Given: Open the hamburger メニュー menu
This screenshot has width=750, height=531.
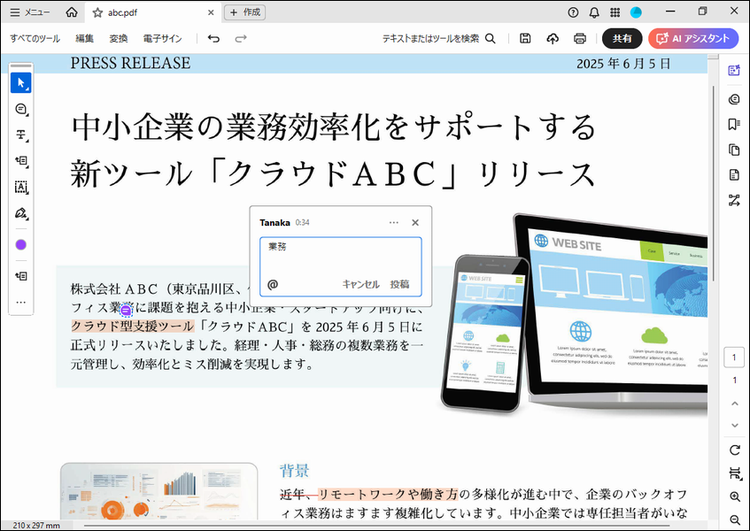Looking at the screenshot, I should tap(30, 12).
